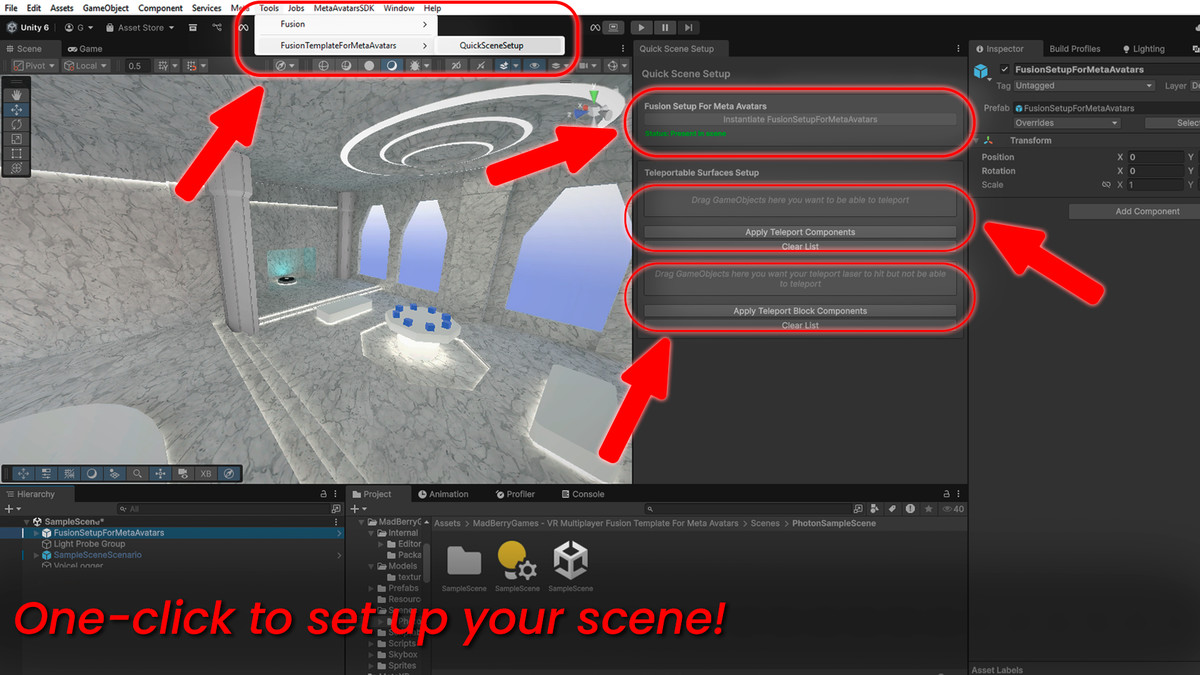
Task: Open the Tag Untagged dropdown
Action: click(x=1085, y=86)
